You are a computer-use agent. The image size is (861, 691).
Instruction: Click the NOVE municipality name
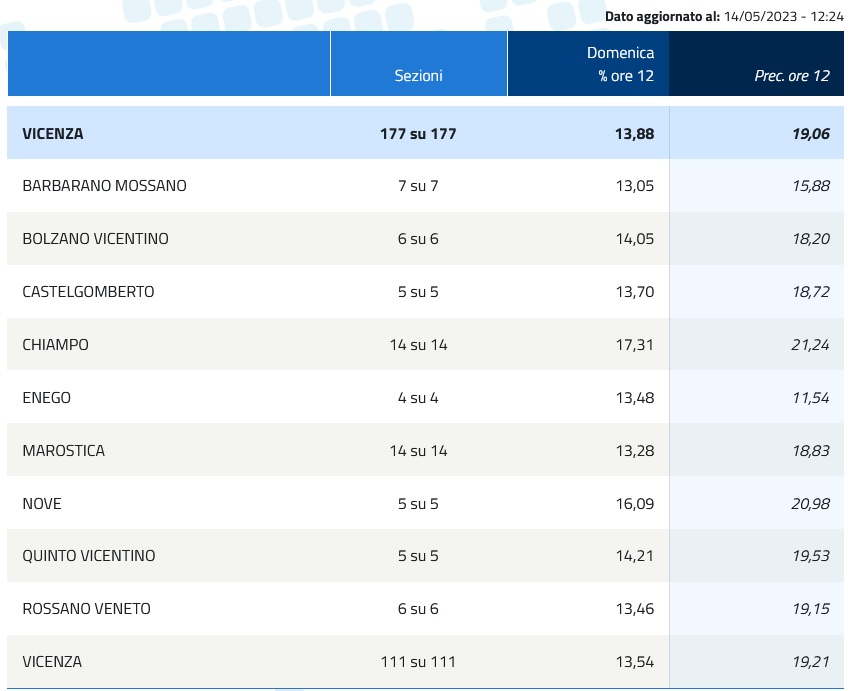click(42, 504)
